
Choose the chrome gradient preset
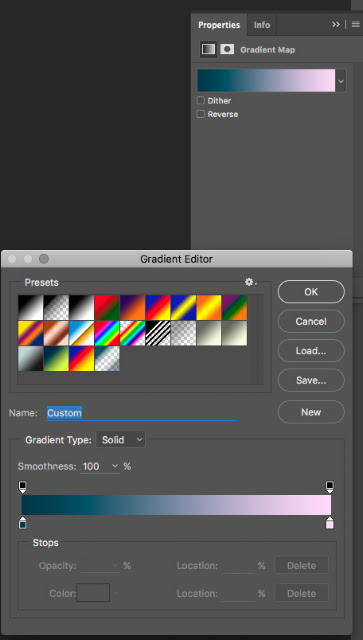(x=82, y=333)
